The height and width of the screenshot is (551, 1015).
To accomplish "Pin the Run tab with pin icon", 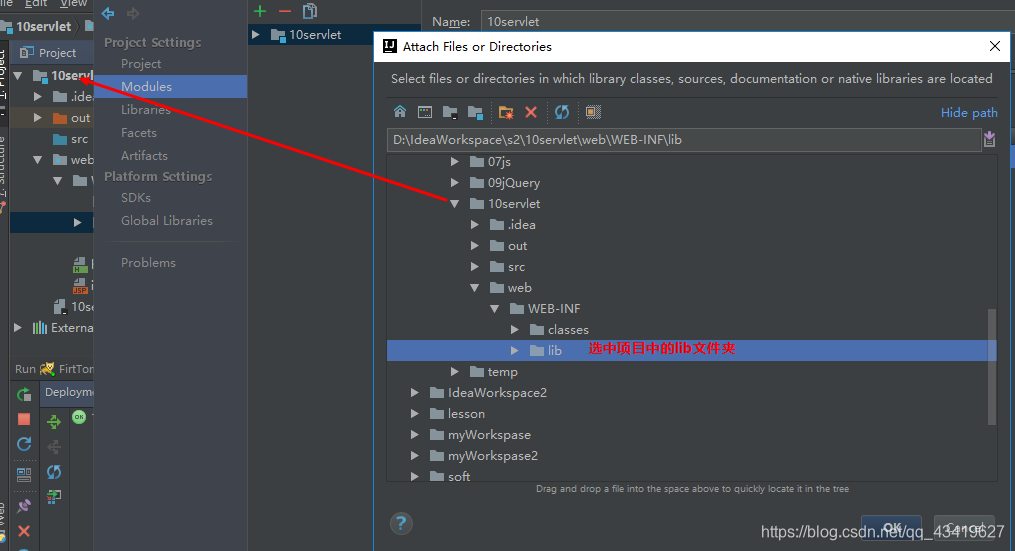I will point(24,506).
